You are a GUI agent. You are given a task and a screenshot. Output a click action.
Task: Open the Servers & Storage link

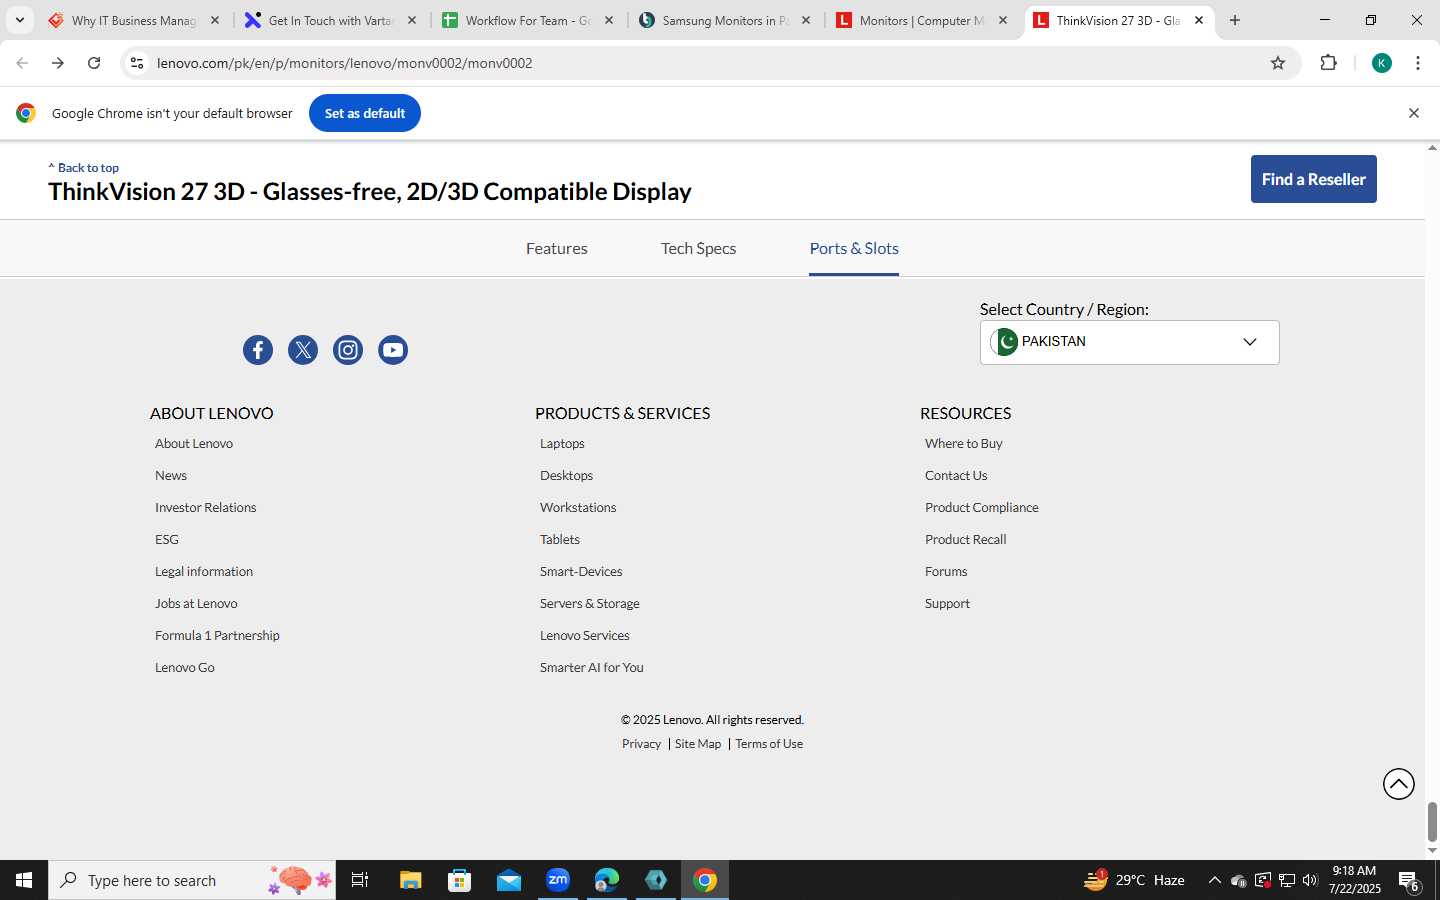[x=590, y=604]
